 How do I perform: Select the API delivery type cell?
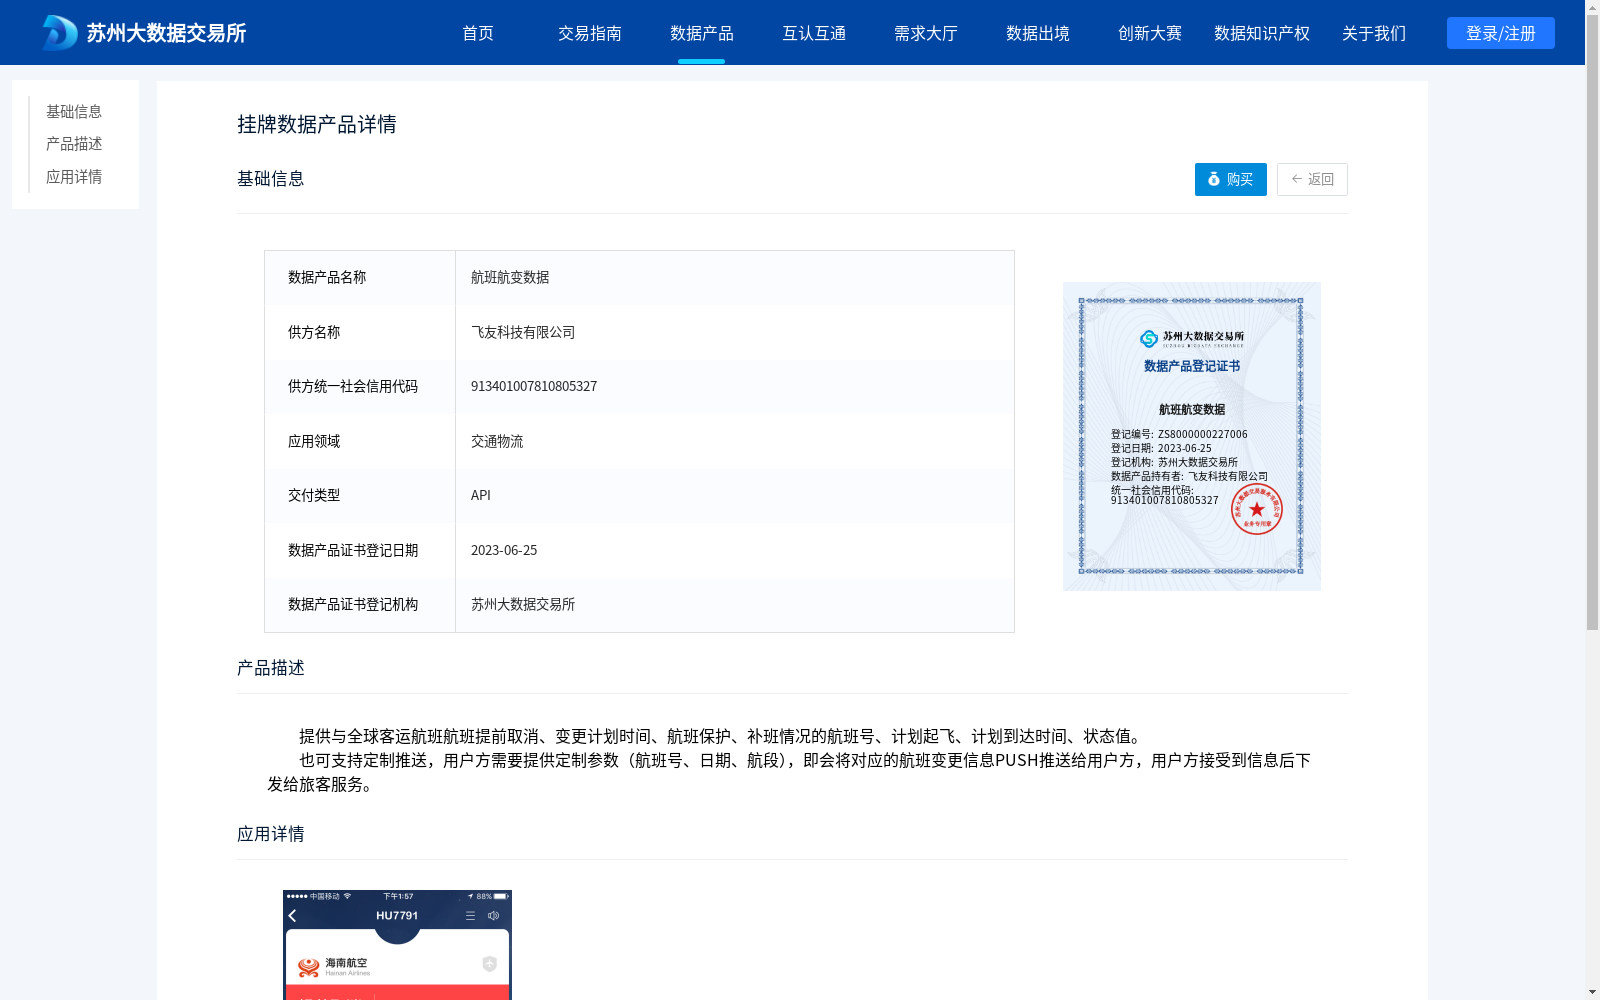(735, 496)
